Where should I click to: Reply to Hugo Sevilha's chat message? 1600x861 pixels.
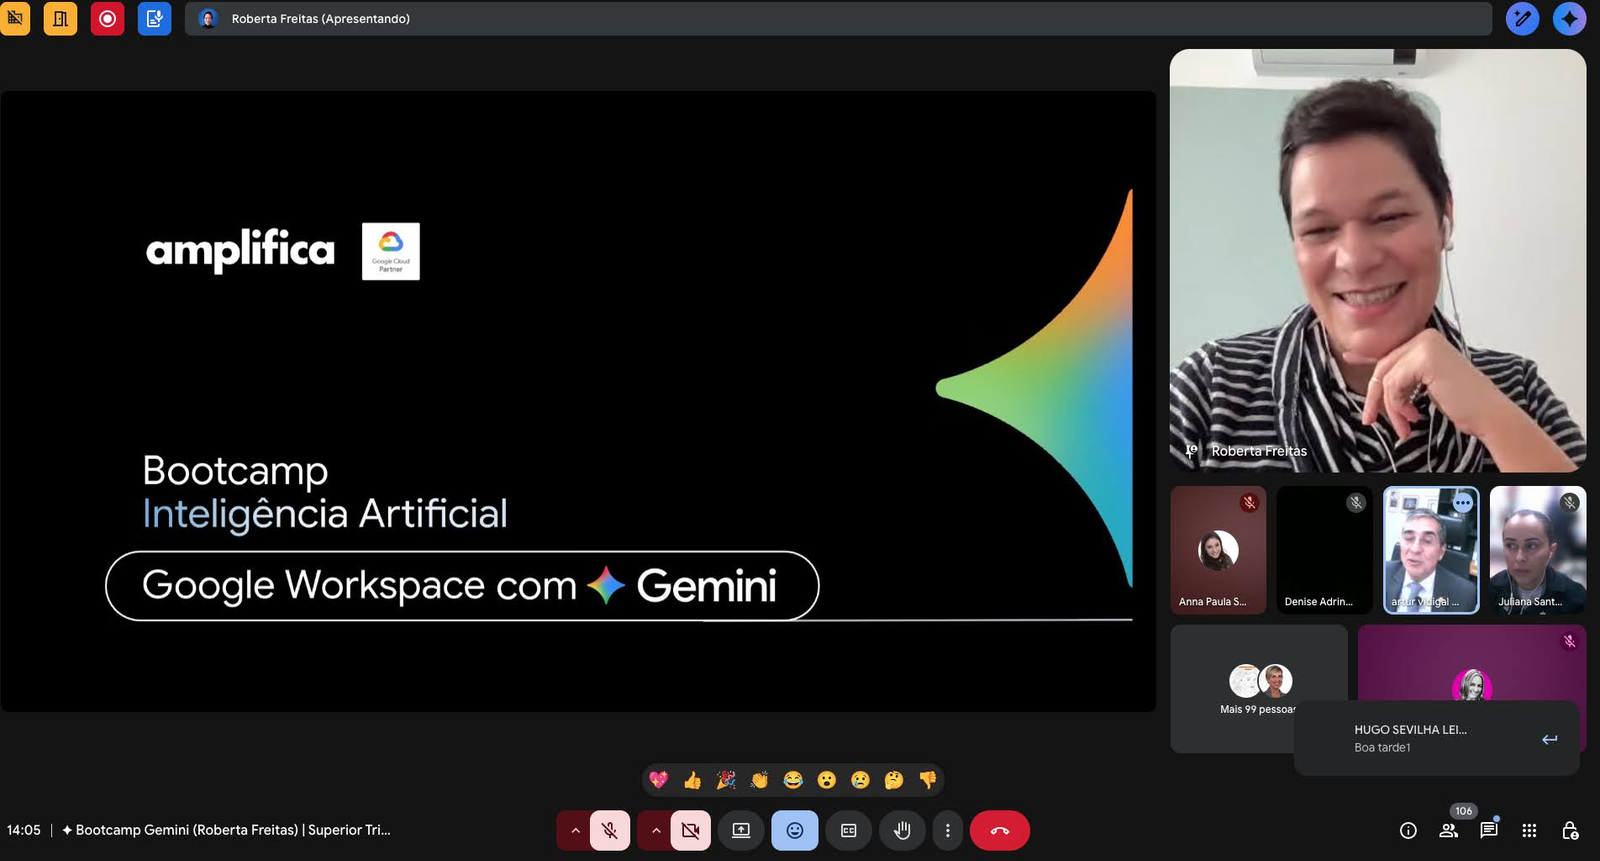click(x=1549, y=740)
